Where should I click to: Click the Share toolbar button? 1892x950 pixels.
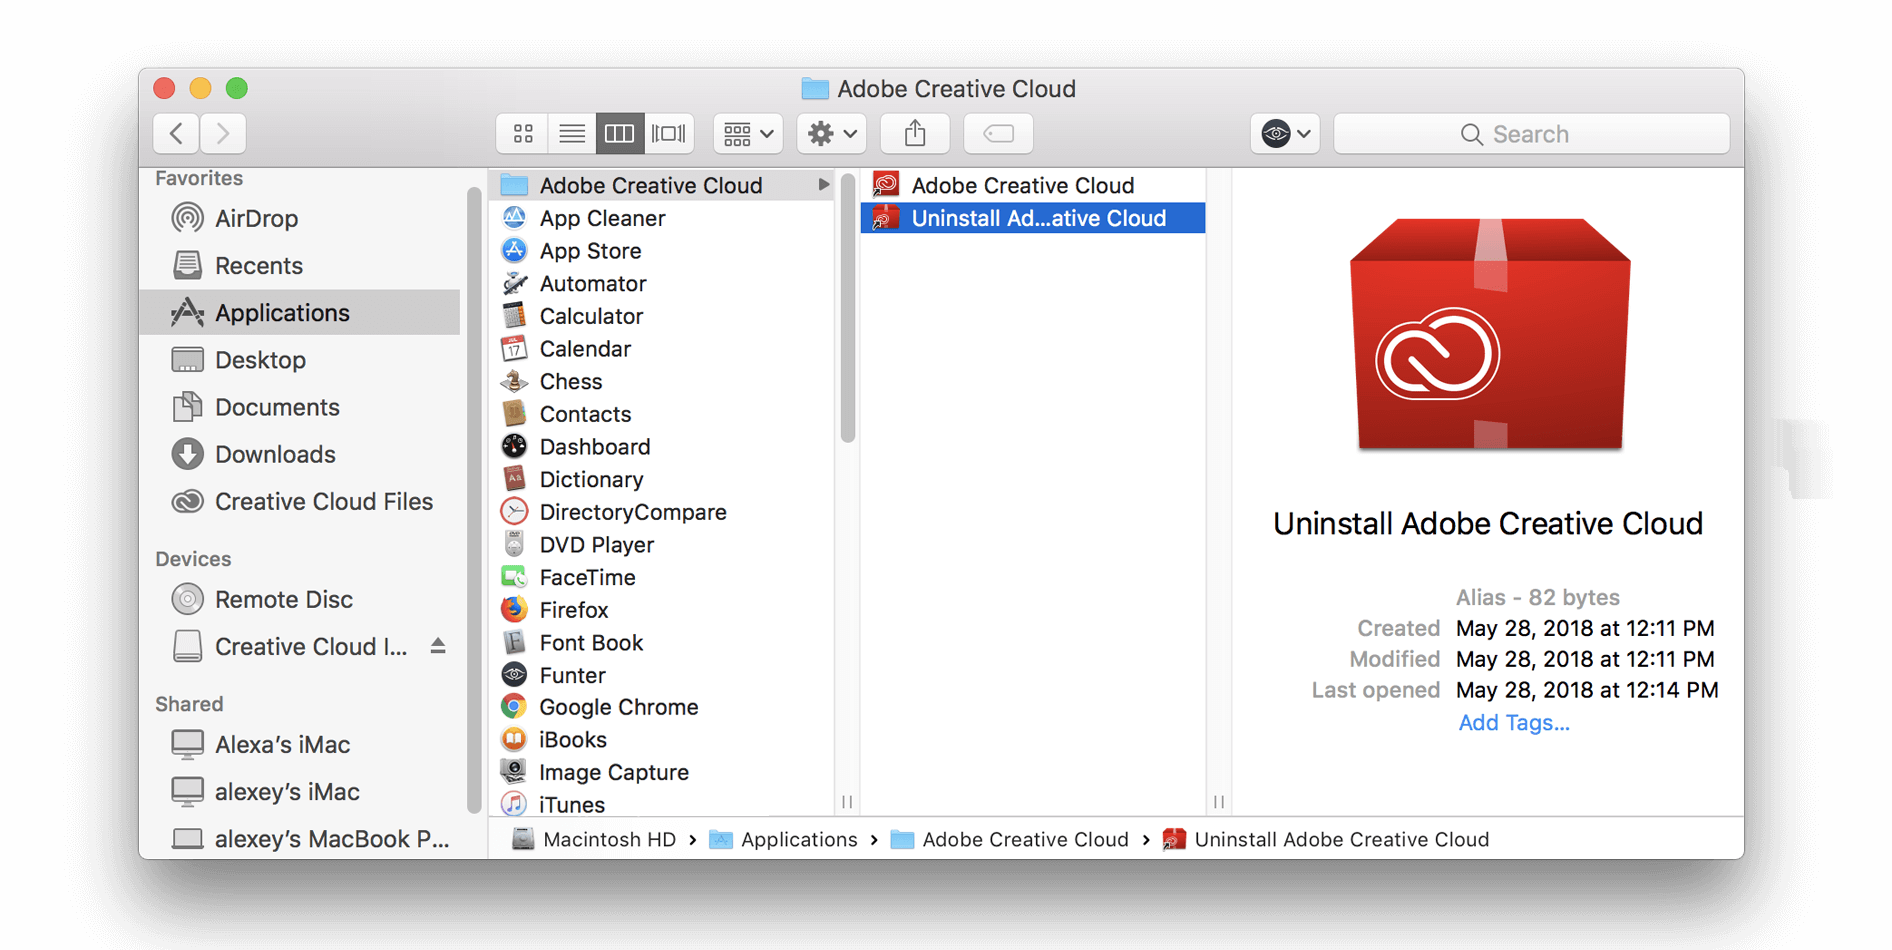pos(915,133)
